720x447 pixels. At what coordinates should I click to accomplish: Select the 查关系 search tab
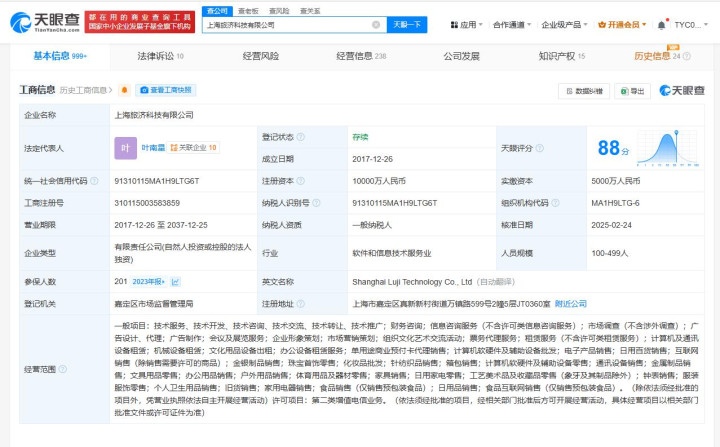(x=310, y=11)
